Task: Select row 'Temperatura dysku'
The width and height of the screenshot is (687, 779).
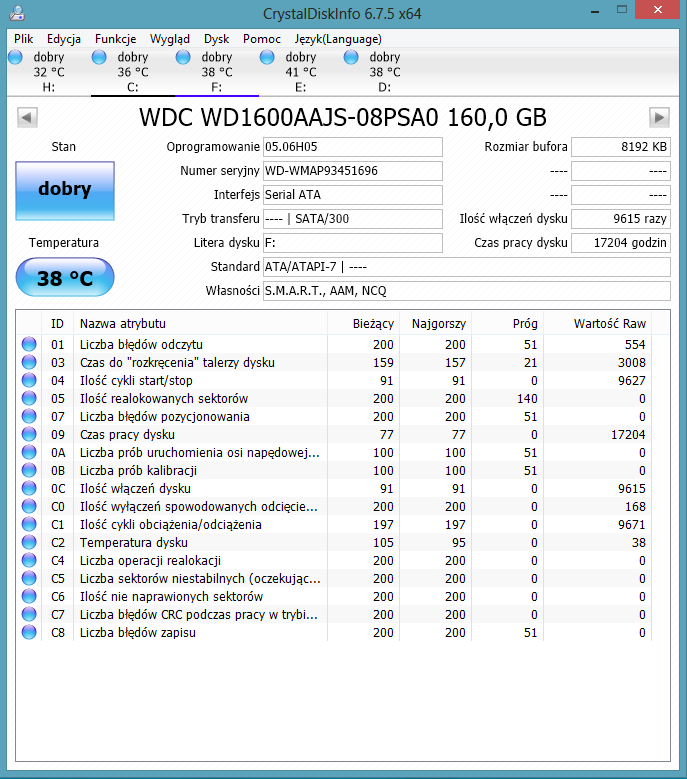Action: click(x=334, y=543)
